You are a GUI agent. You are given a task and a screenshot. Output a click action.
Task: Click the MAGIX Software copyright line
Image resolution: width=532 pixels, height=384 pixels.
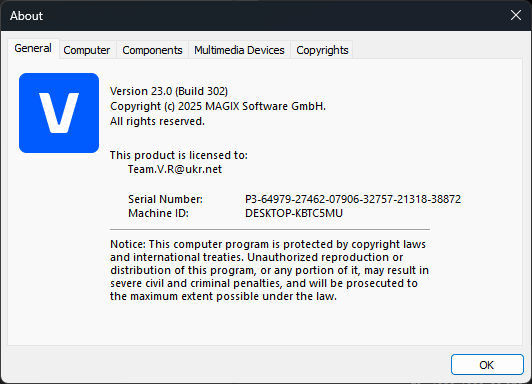[218, 107]
